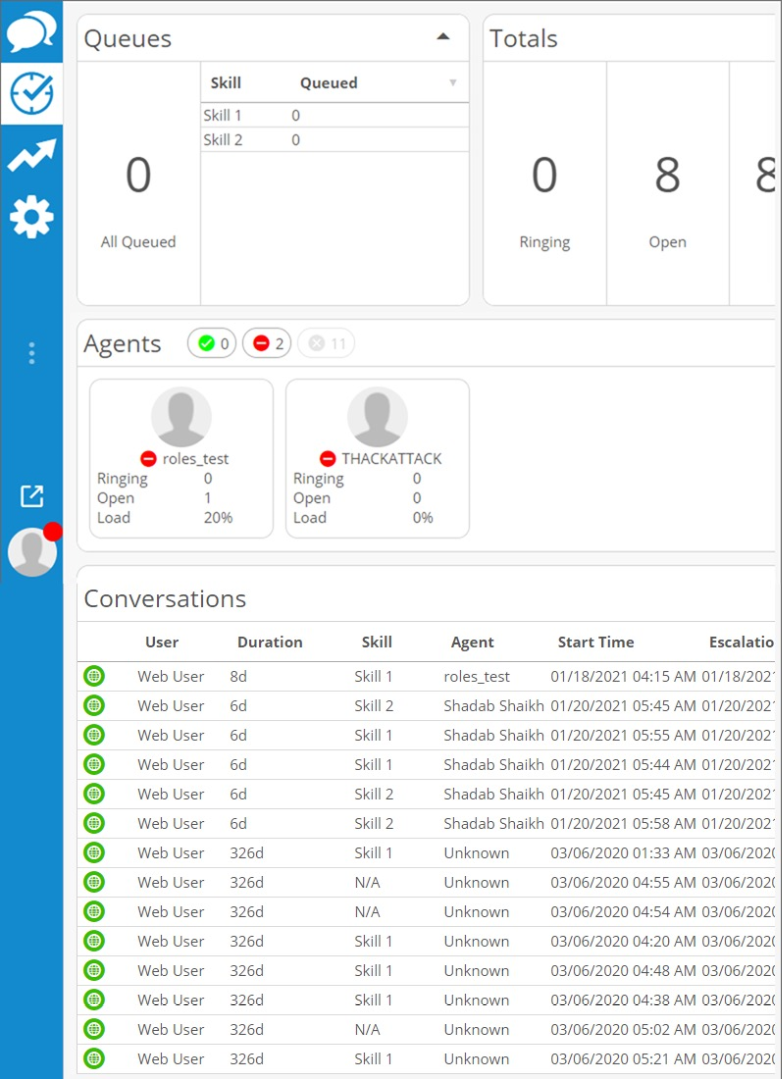
Task: Click the external pop-out link icon
Action: [31, 495]
